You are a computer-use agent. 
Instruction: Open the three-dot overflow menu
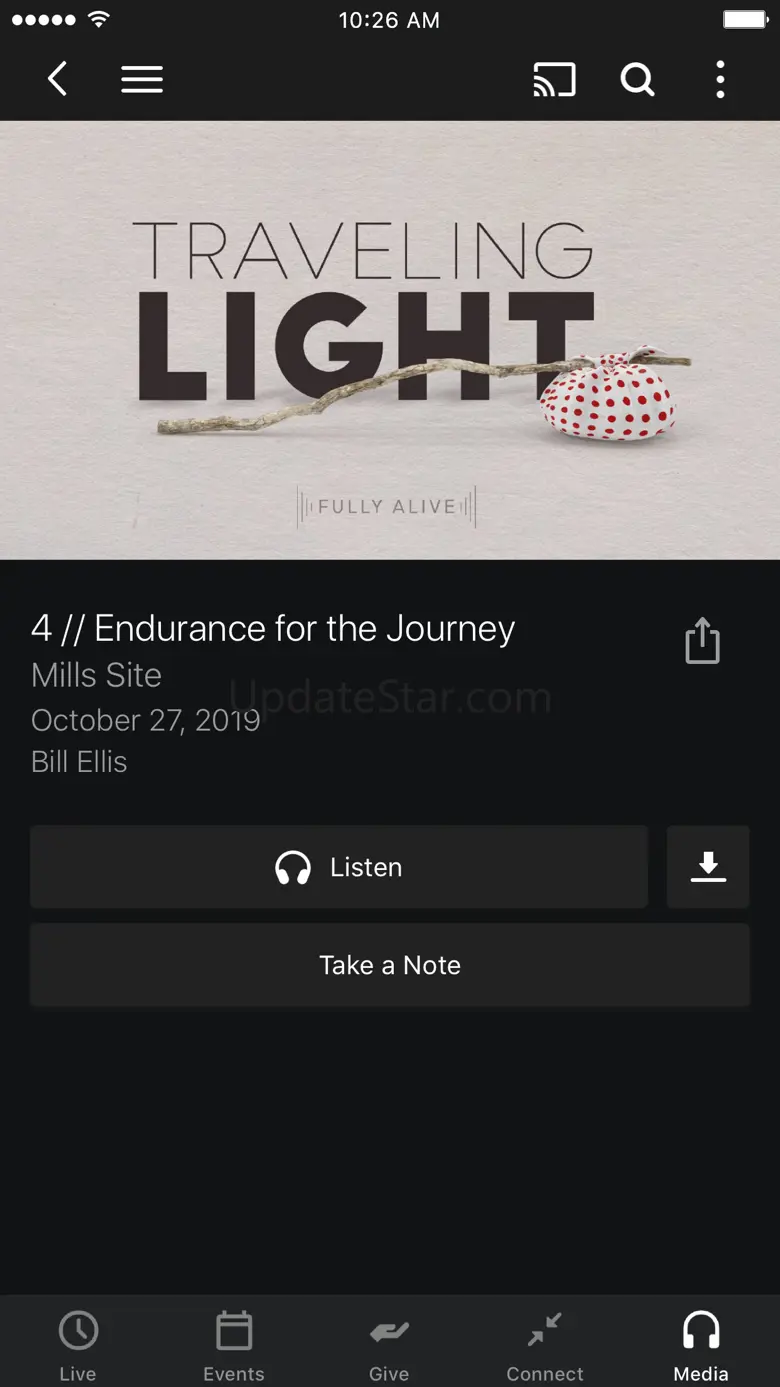coord(720,80)
